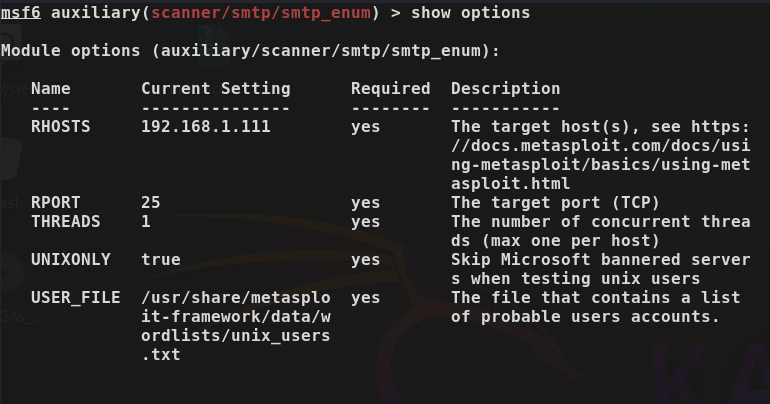Click the RPORT value 25
The height and width of the screenshot is (404, 770).
(151, 202)
